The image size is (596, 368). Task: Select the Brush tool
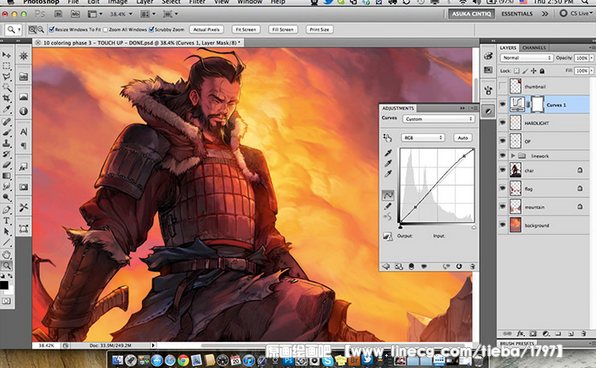(6, 132)
